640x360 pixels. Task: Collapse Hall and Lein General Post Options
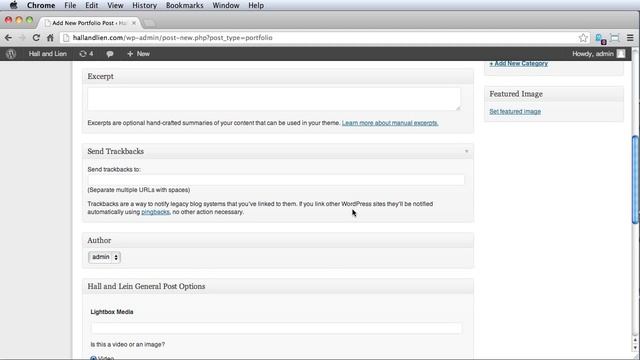pos(278,287)
